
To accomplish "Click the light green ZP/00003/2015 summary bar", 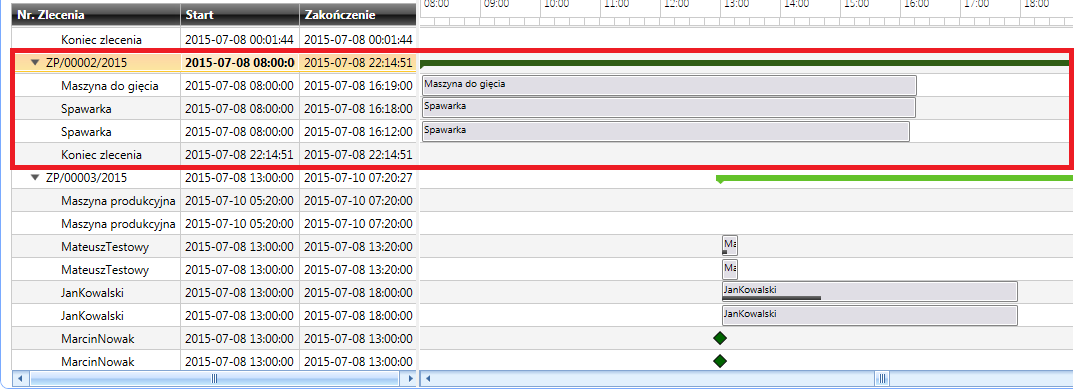I will click(x=895, y=179).
